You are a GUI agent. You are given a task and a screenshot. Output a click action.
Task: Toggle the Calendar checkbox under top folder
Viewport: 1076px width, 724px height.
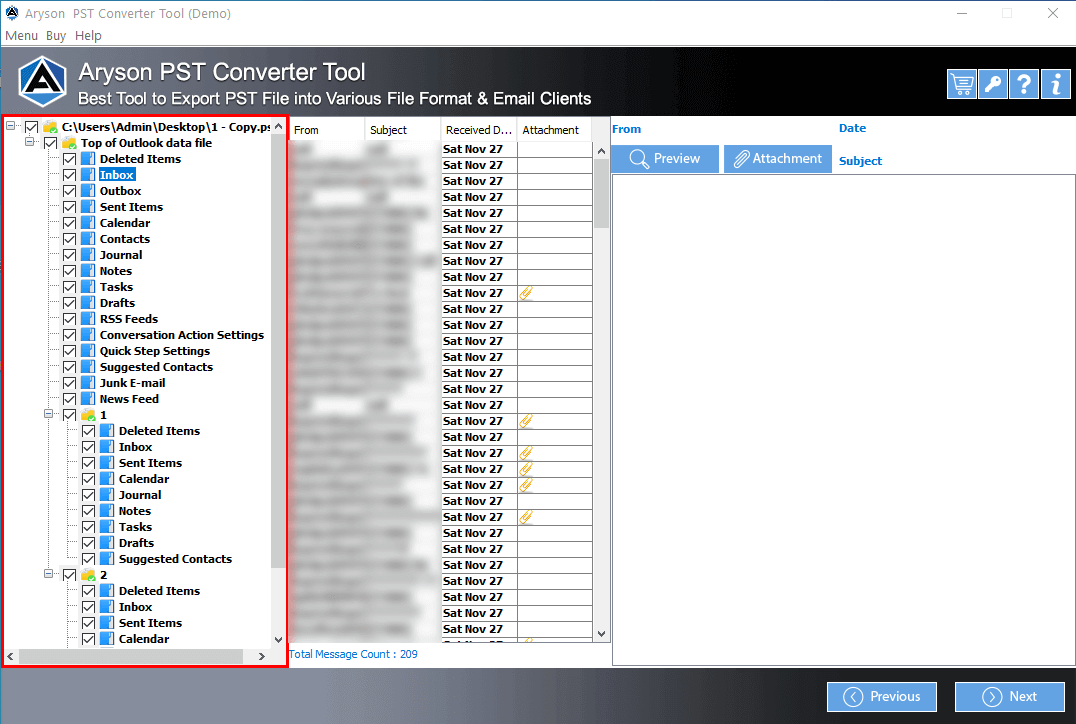(69, 223)
